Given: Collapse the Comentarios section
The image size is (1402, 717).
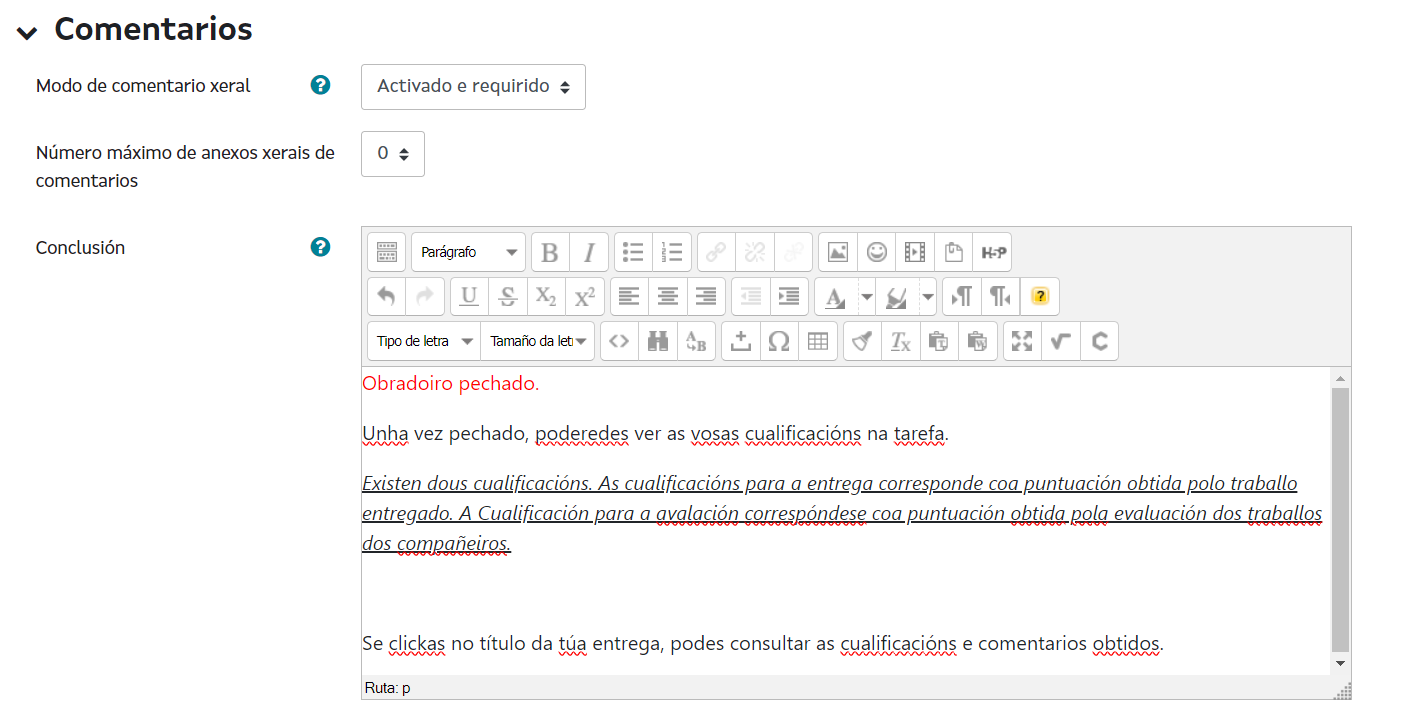Looking at the screenshot, I should click(27, 31).
